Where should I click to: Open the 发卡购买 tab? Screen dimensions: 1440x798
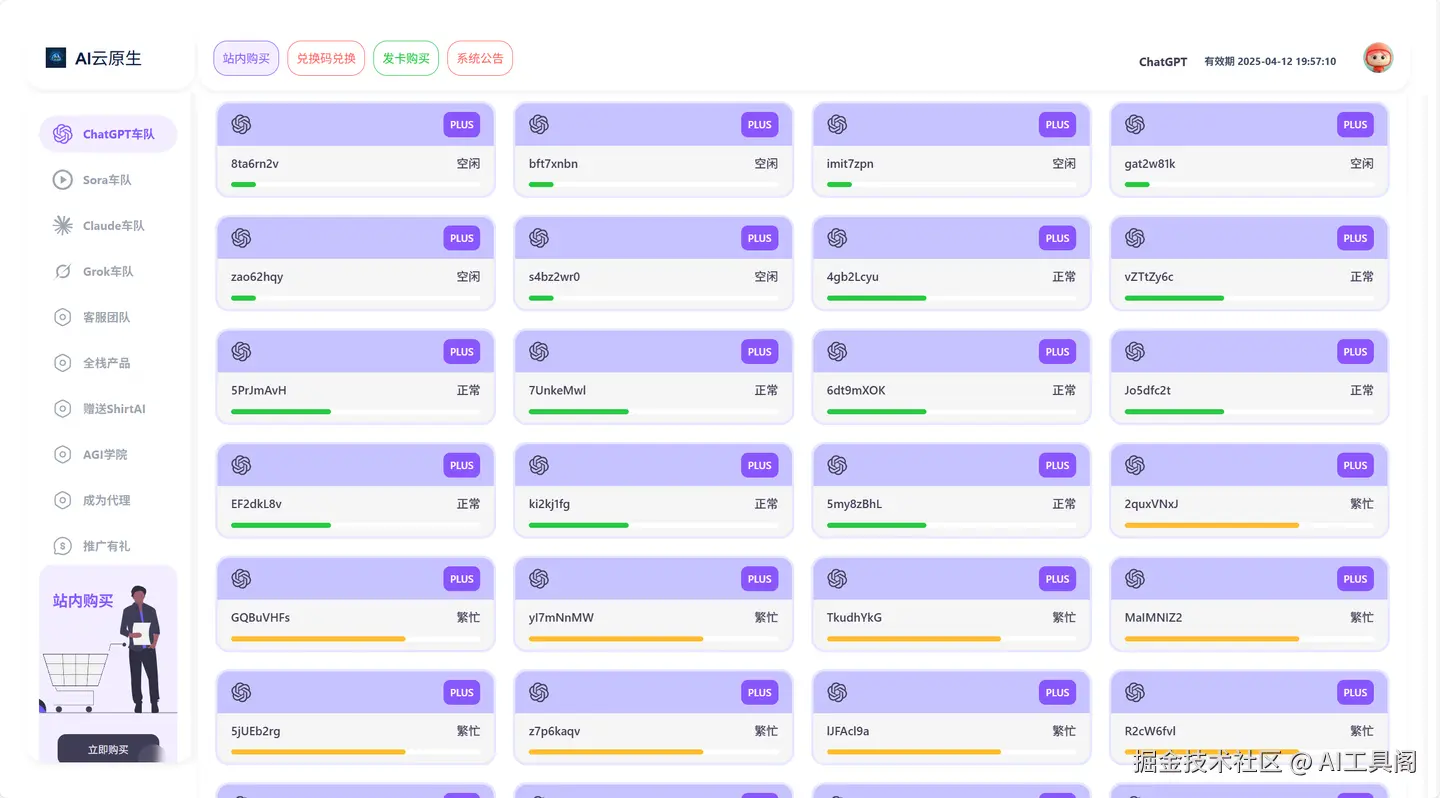pos(406,58)
